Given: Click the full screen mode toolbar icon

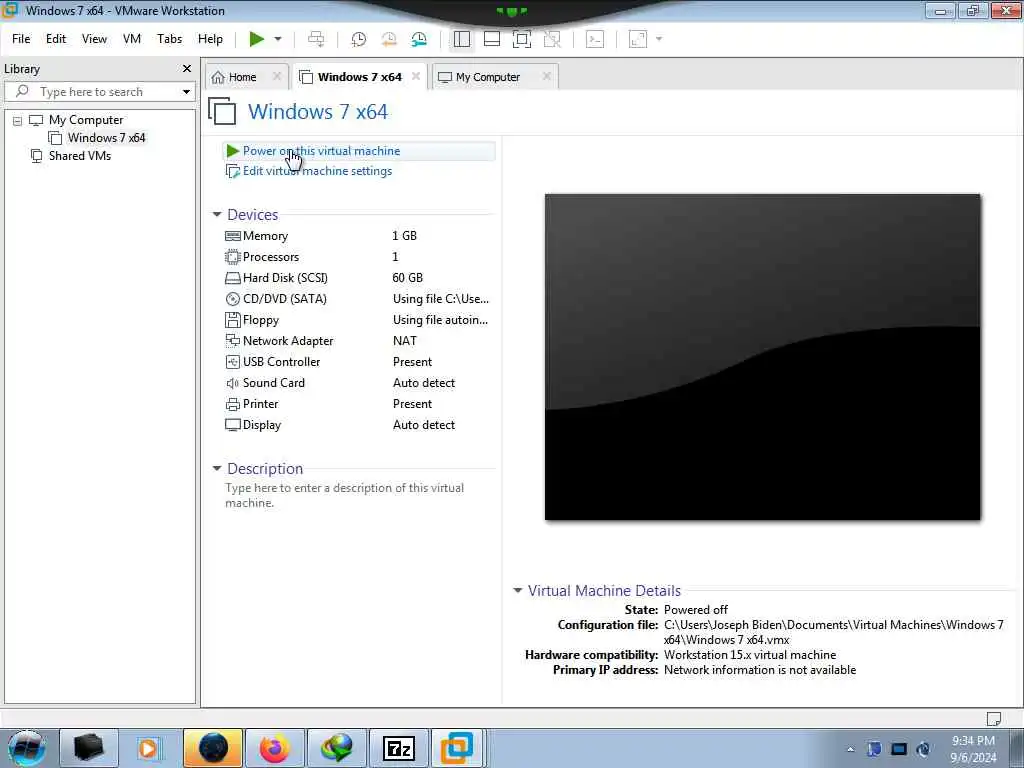Looking at the screenshot, I should tap(522, 39).
